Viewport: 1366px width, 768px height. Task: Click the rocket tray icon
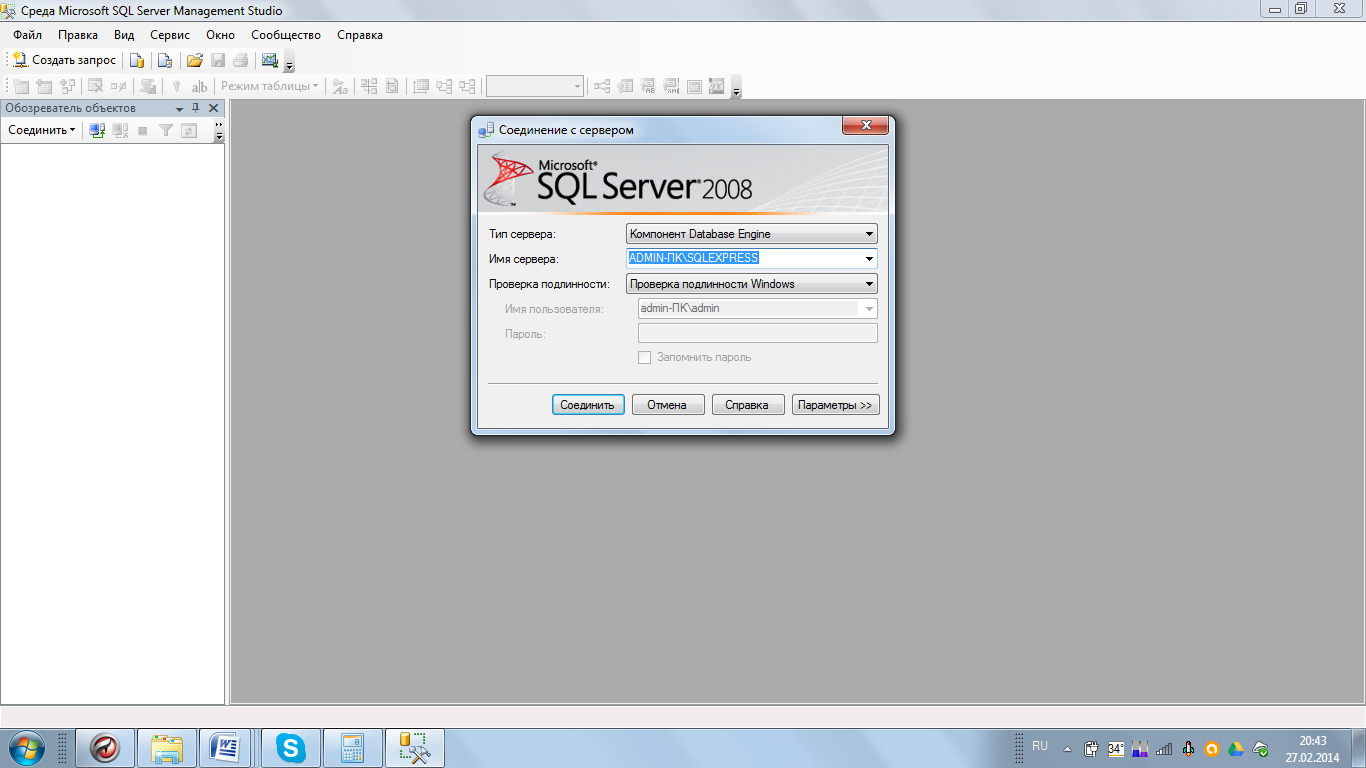click(x=1188, y=748)
